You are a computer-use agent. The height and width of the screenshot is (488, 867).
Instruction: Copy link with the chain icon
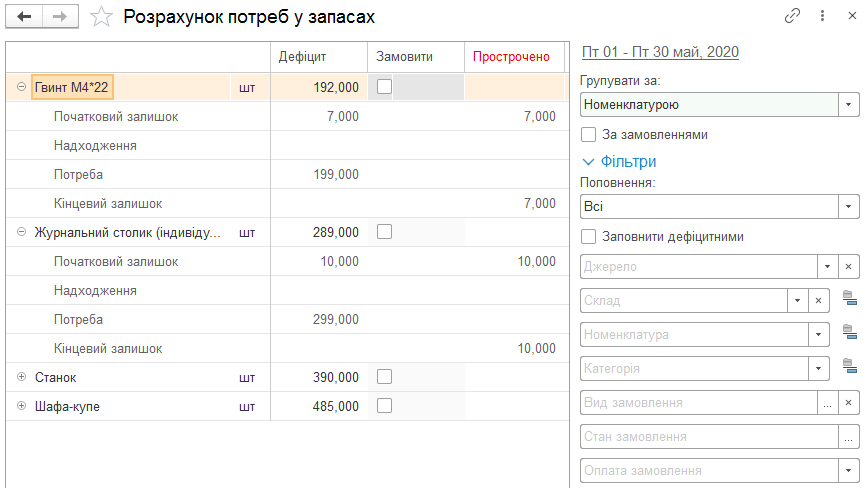[x=792, y=16]
